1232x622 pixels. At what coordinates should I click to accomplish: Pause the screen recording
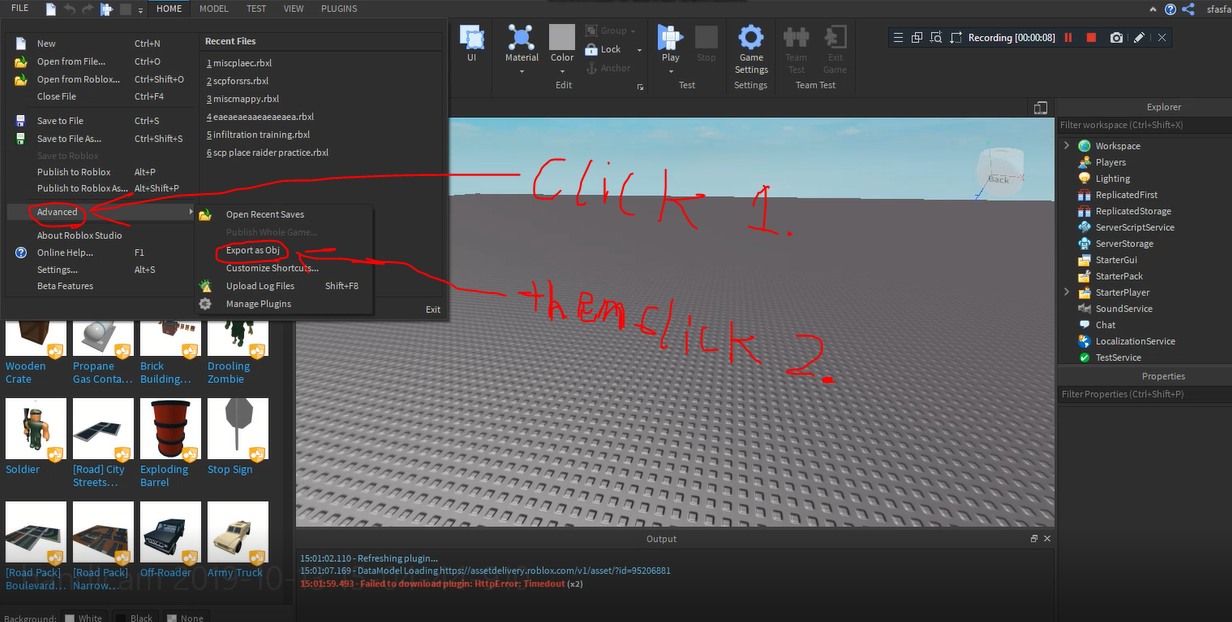[1068, 37]
